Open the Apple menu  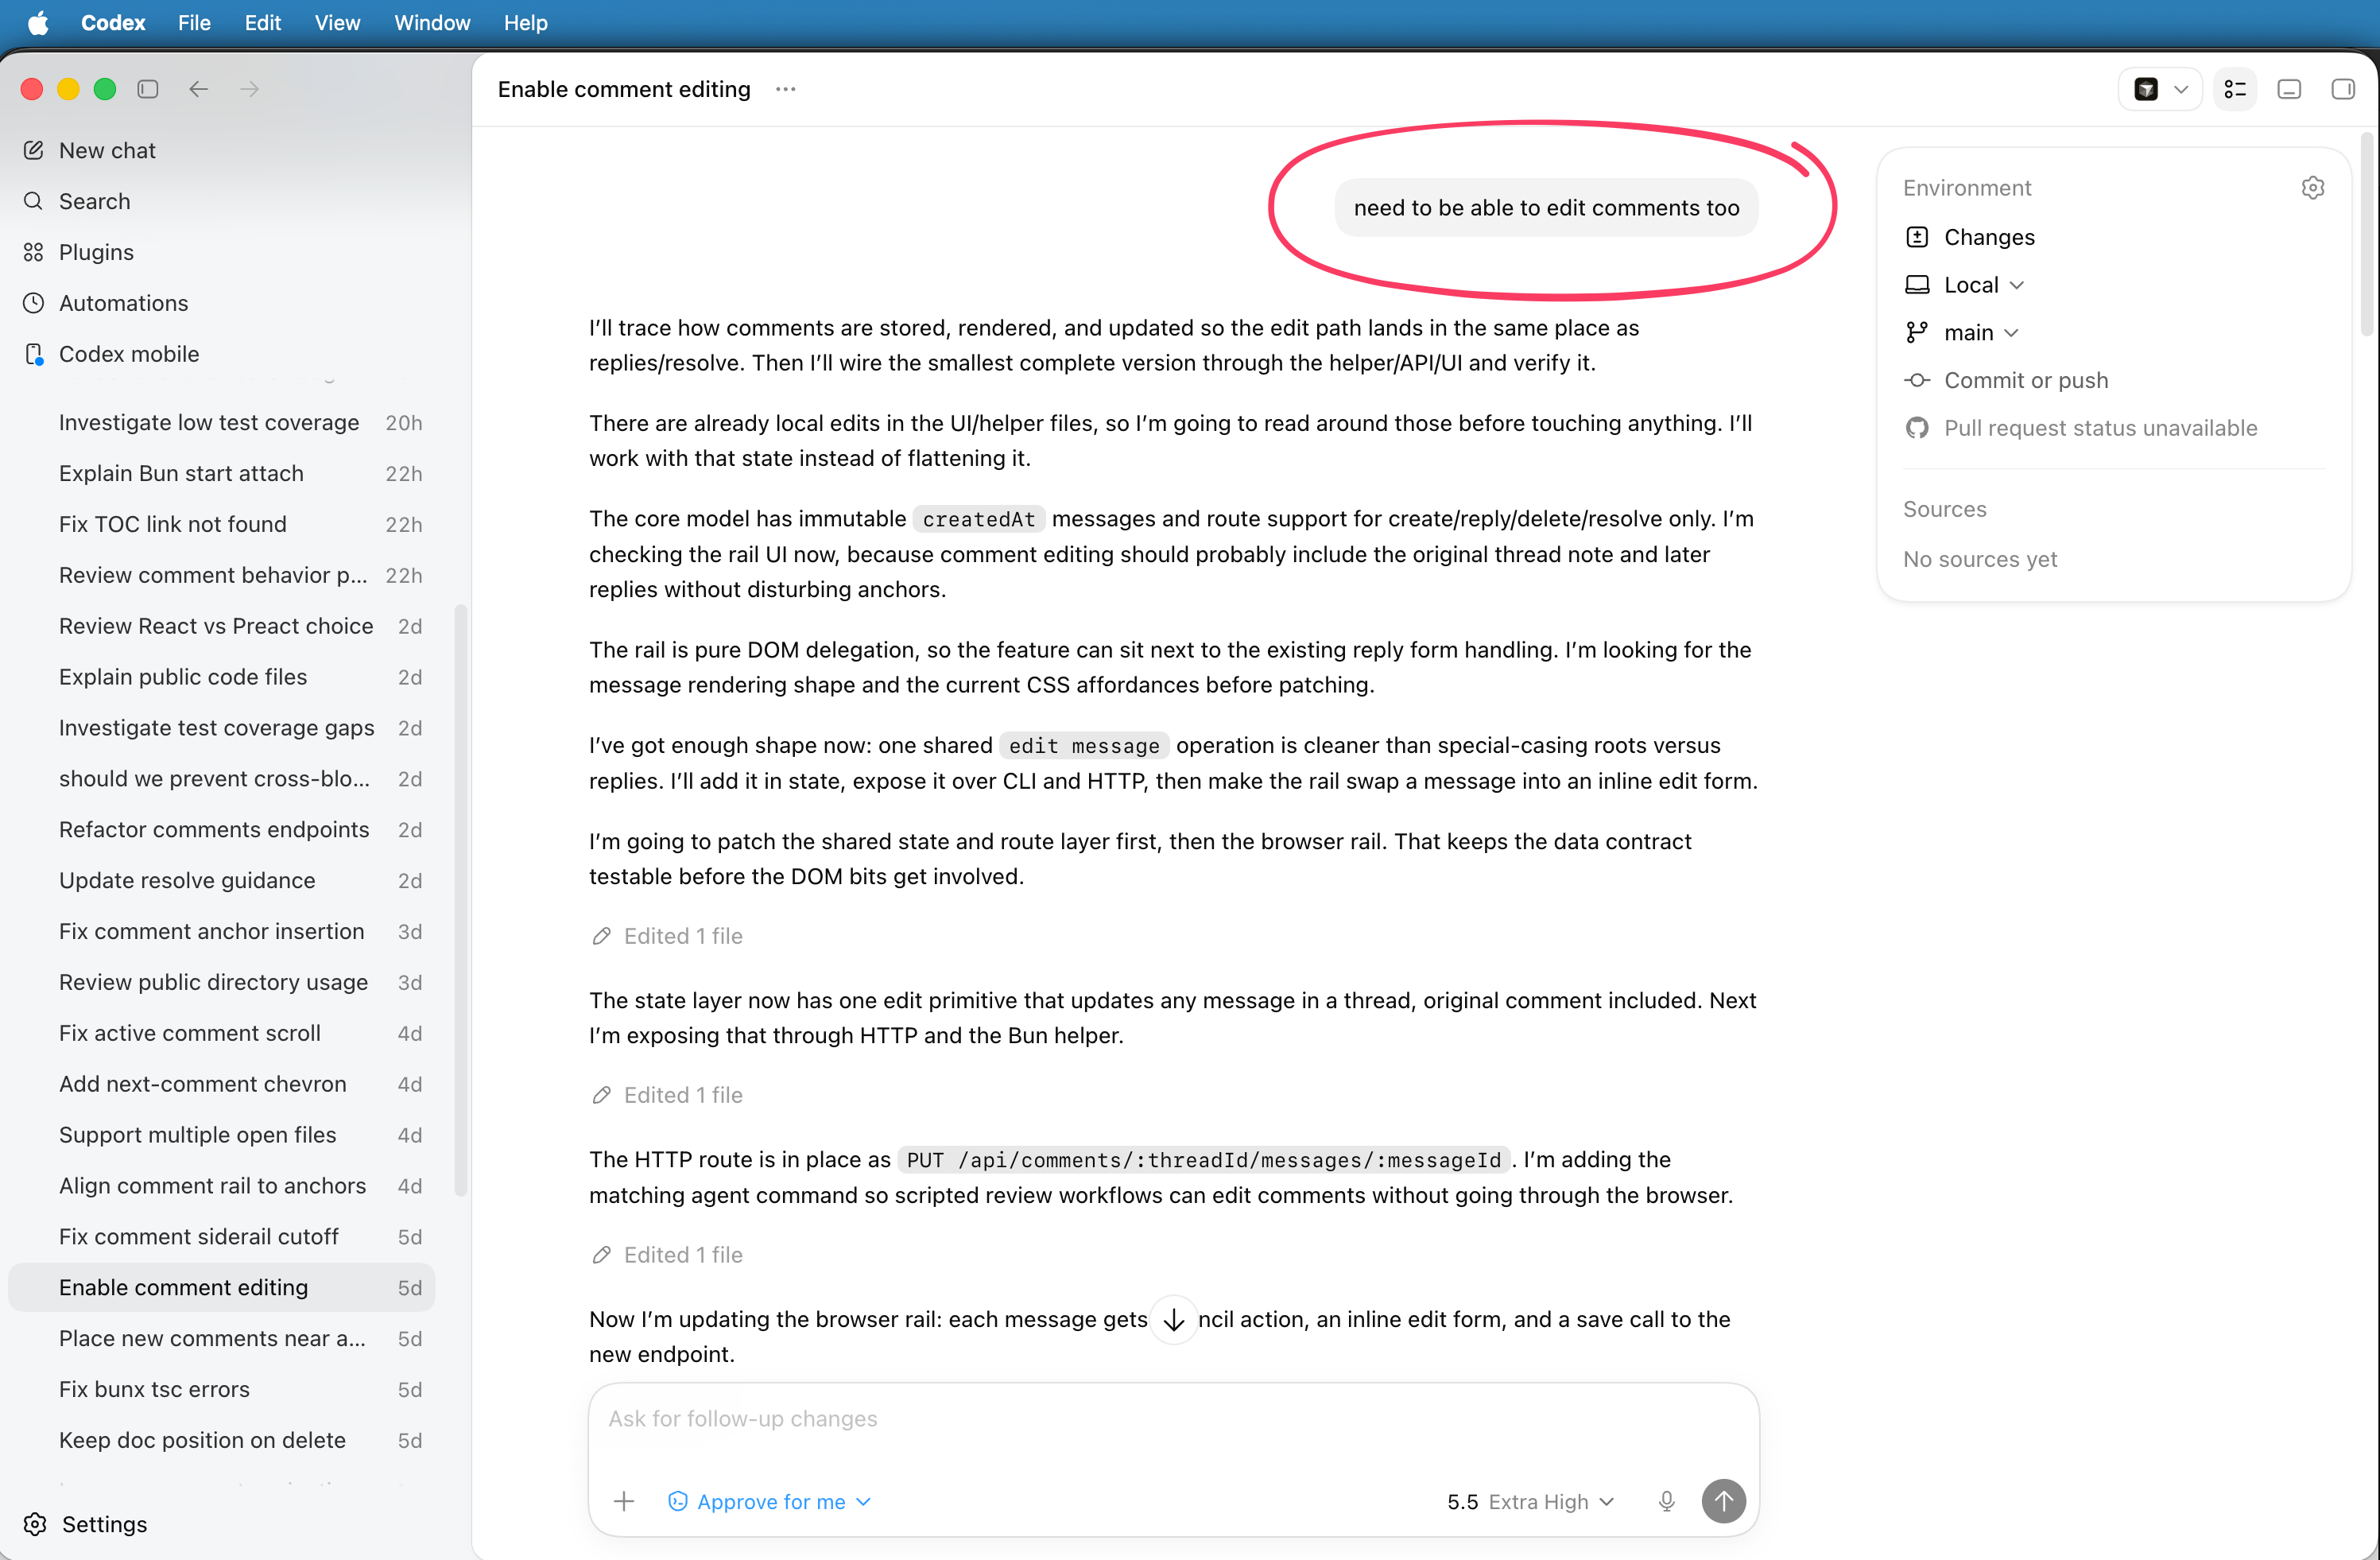click(38, 23)
